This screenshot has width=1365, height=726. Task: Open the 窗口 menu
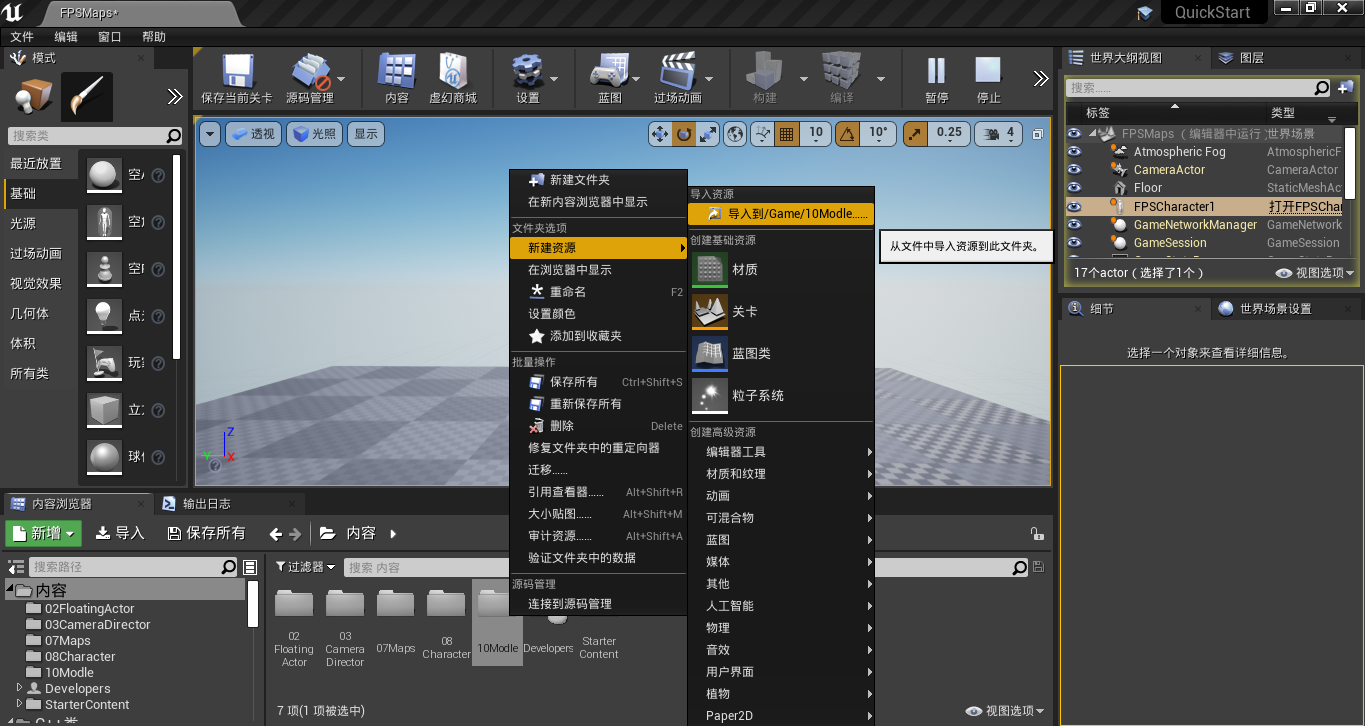click(x=108, y=36)
